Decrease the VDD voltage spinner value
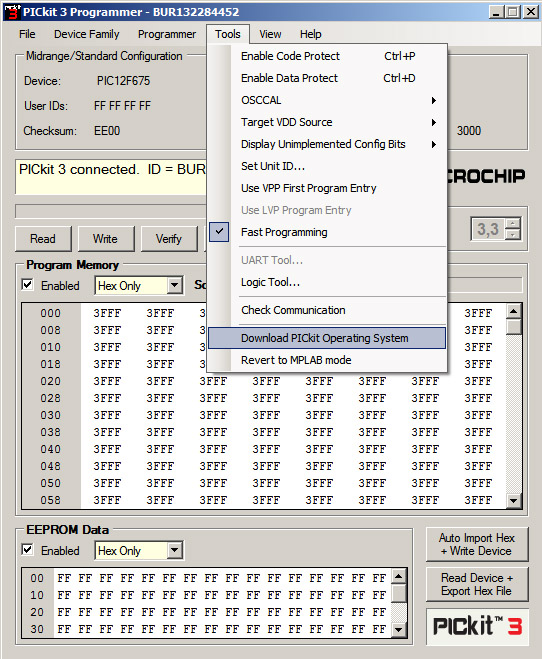Viewport: 542px width, 659px height. [x=513, y=235]
